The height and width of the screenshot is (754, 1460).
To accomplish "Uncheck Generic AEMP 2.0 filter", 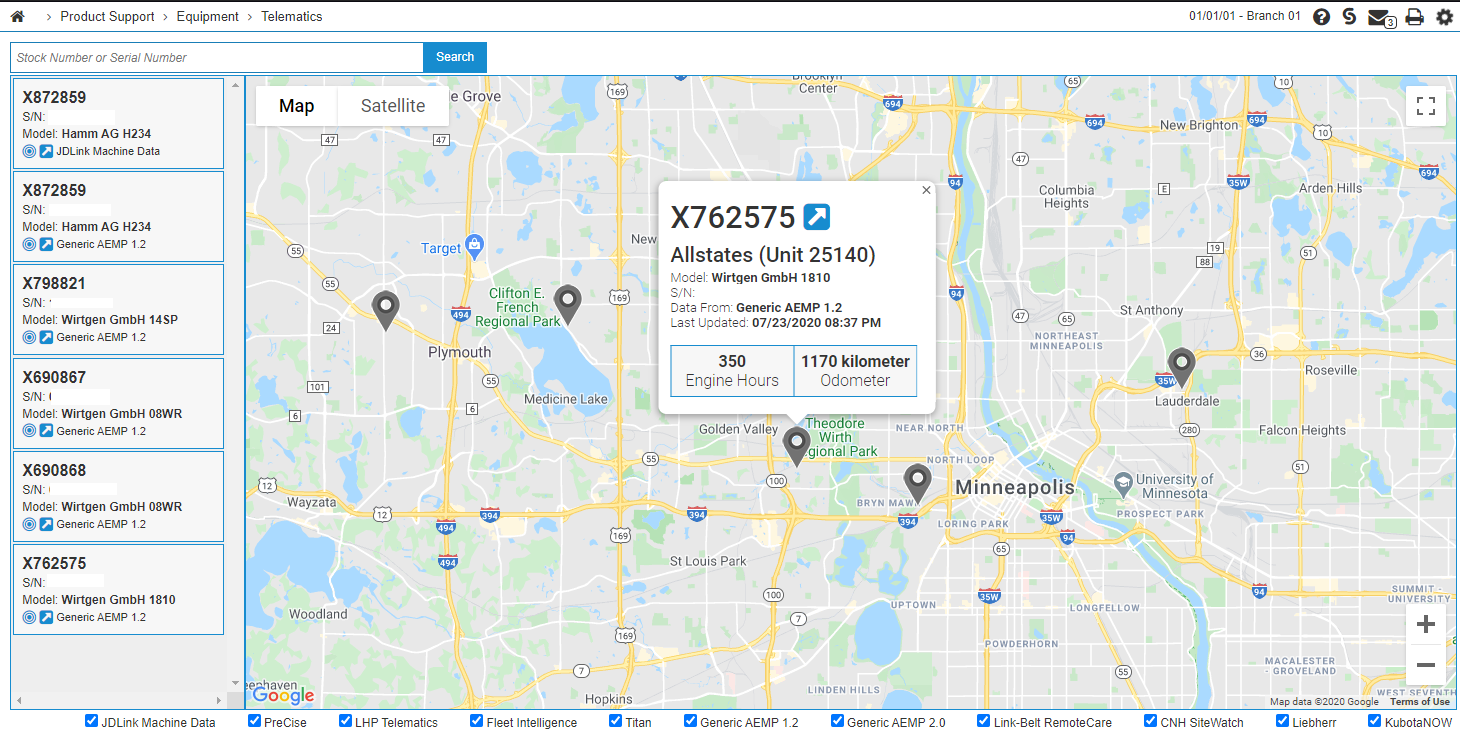I will pos(837,721).
